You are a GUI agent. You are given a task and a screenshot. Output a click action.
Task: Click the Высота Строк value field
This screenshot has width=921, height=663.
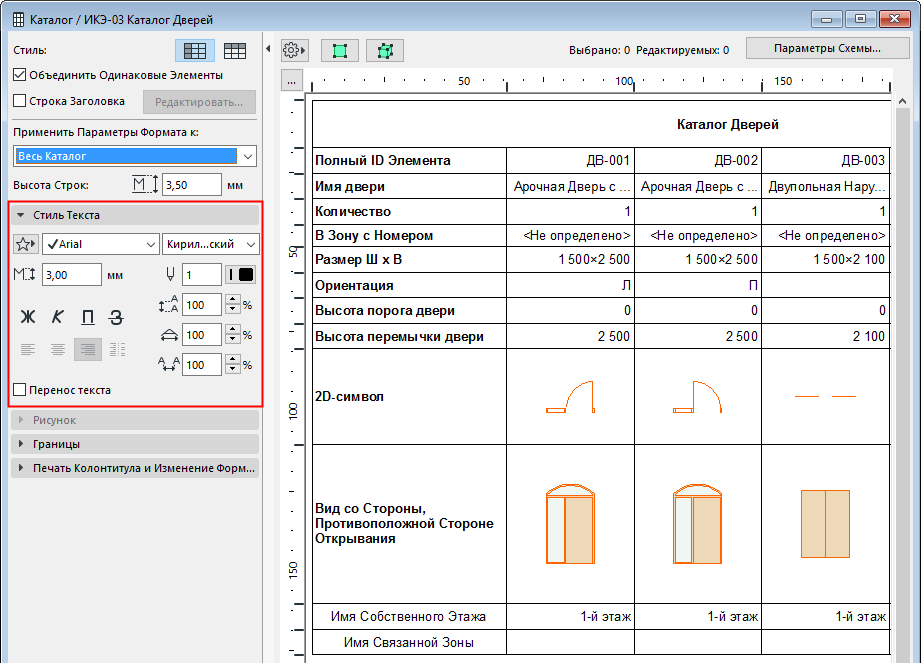click(190, 185)
